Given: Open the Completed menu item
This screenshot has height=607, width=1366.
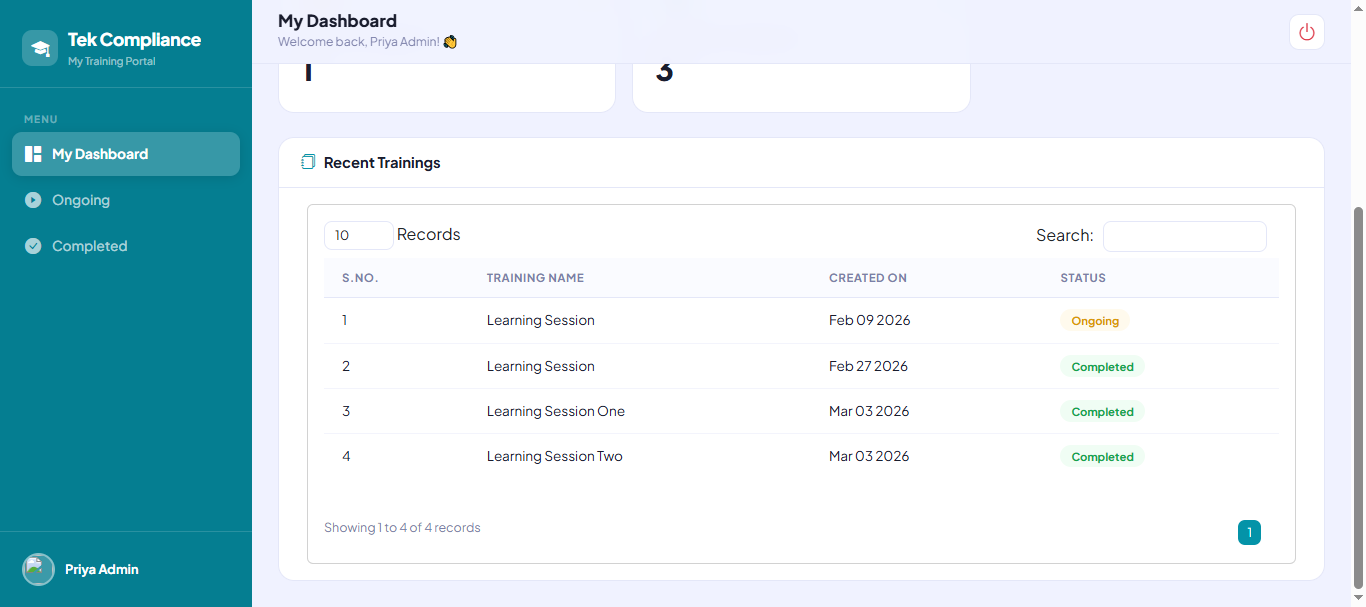Looking at the screenshot, I should 89,246.
